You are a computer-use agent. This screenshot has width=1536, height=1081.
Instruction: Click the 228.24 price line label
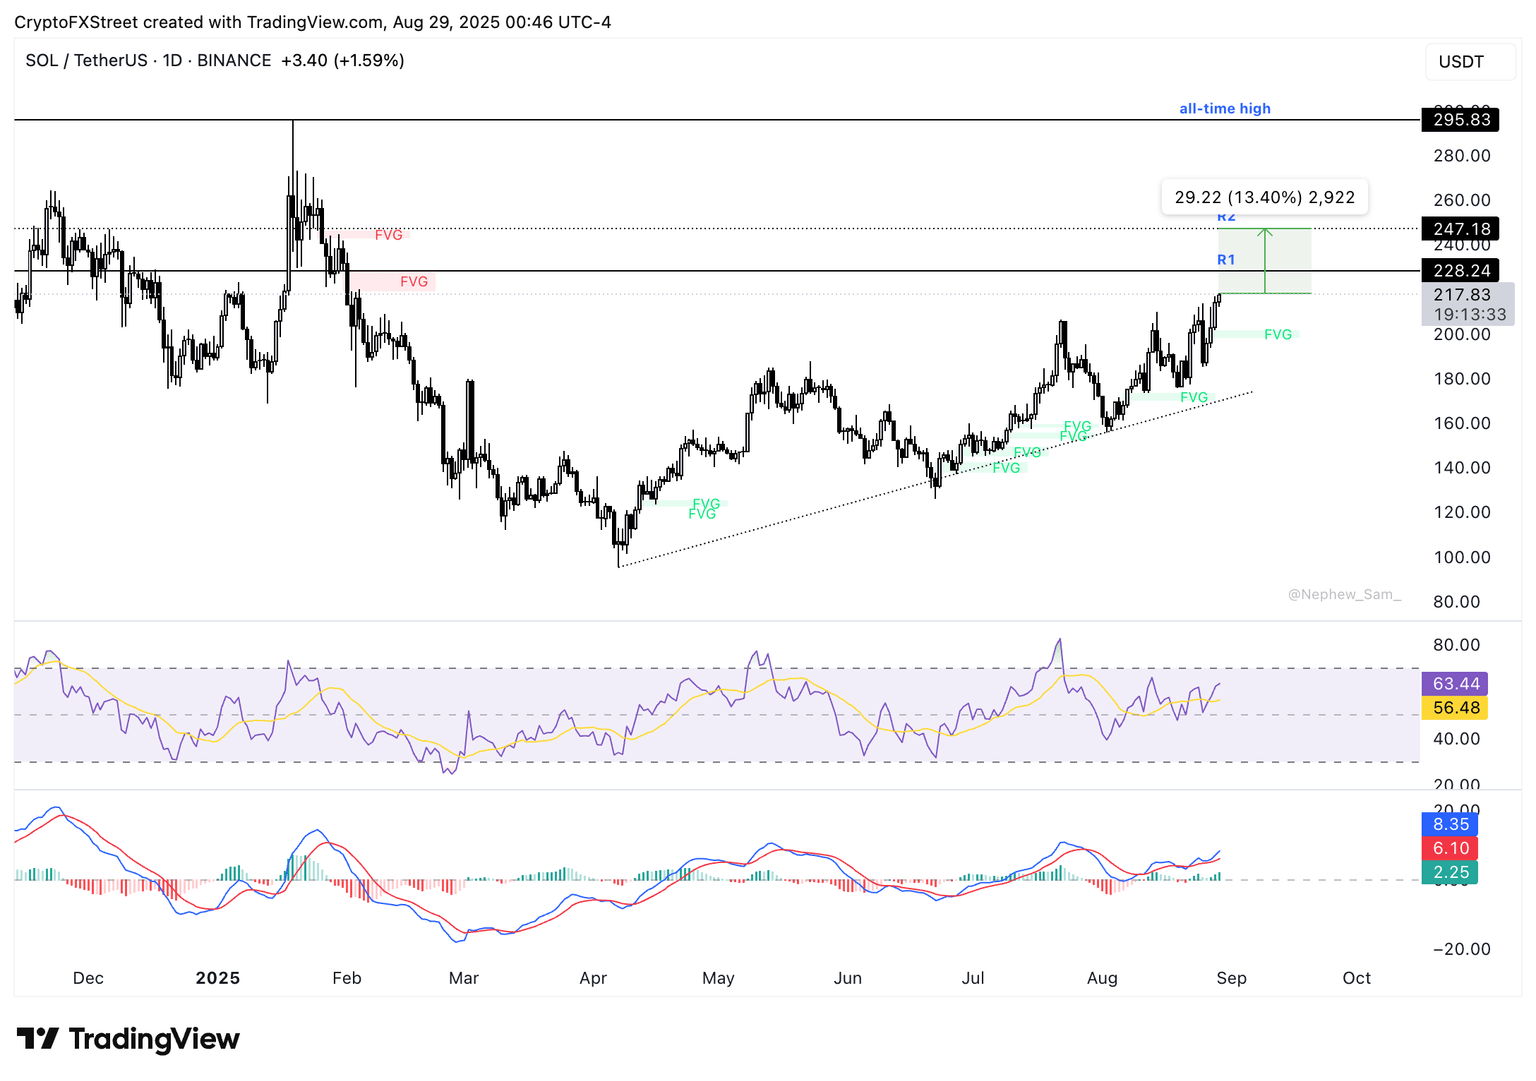[1460, 270]
